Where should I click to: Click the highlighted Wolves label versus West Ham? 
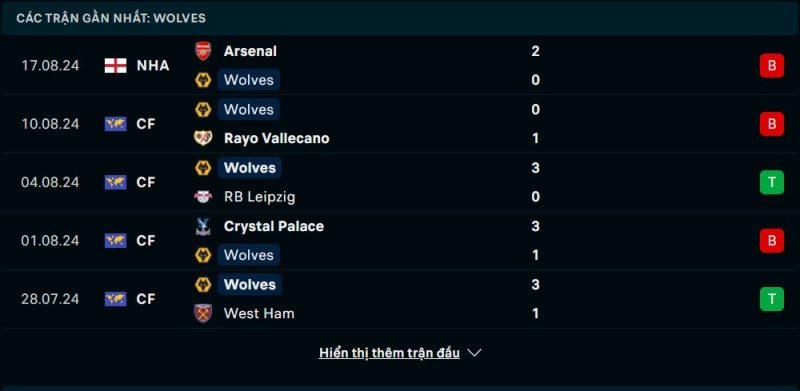(249, 284)
